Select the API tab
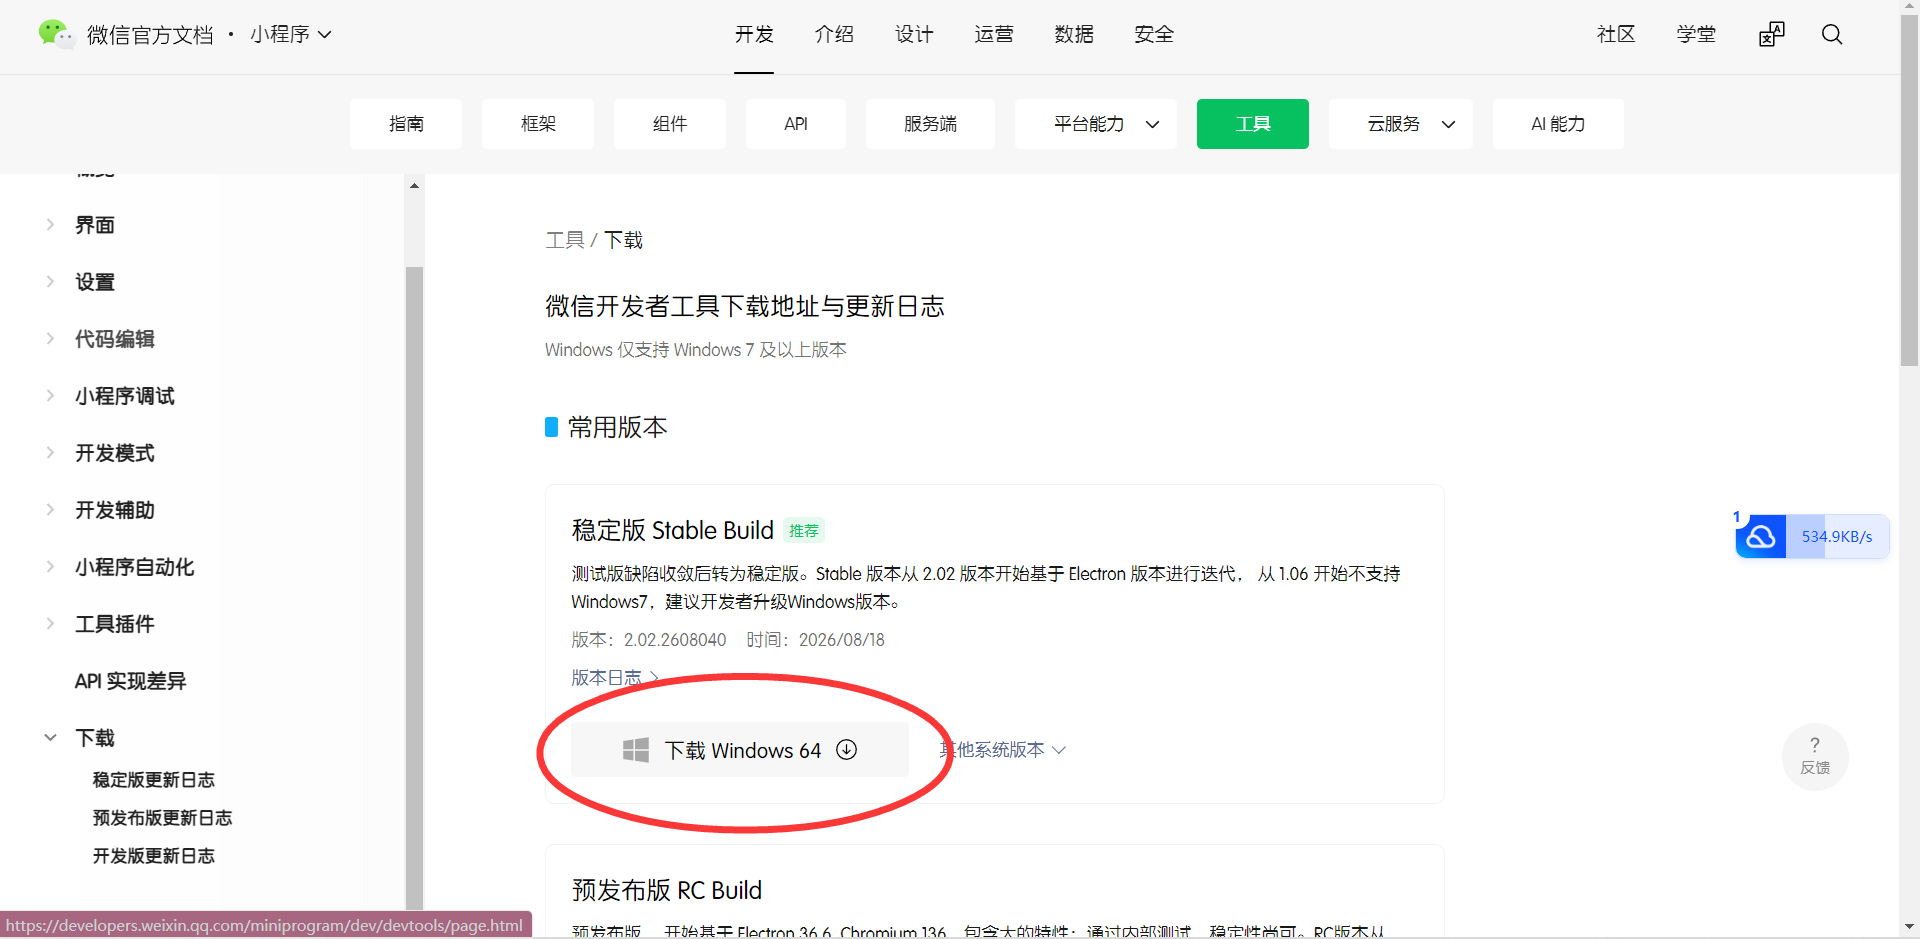The width and height of the screenshot is (1920, 939). tap(796, 124)
